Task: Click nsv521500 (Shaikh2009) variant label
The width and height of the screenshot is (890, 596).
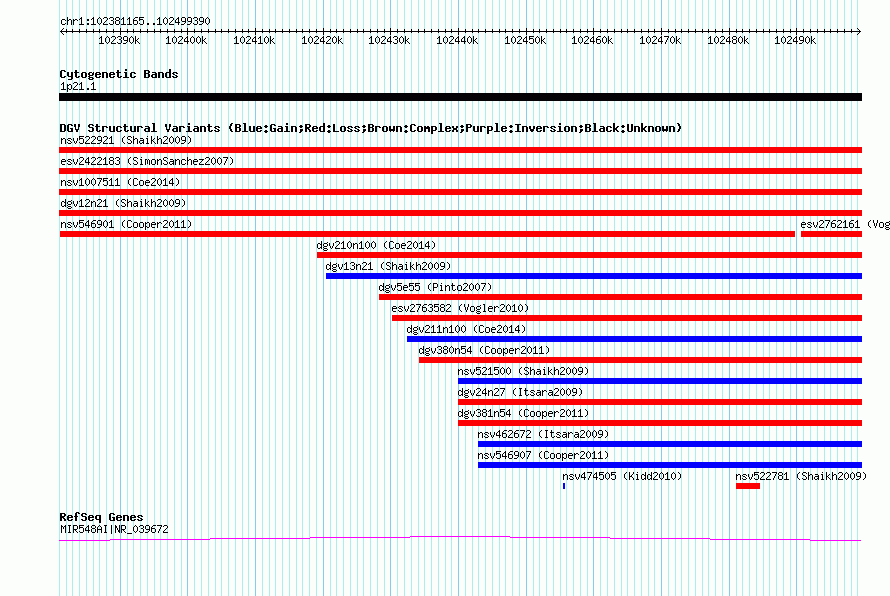Action: tap(523, 371)
